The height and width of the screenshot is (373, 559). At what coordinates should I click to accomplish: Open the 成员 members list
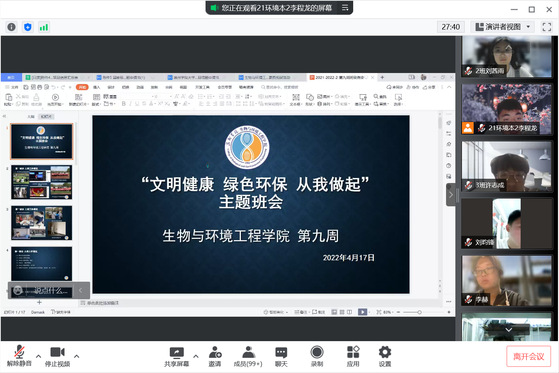248,356
